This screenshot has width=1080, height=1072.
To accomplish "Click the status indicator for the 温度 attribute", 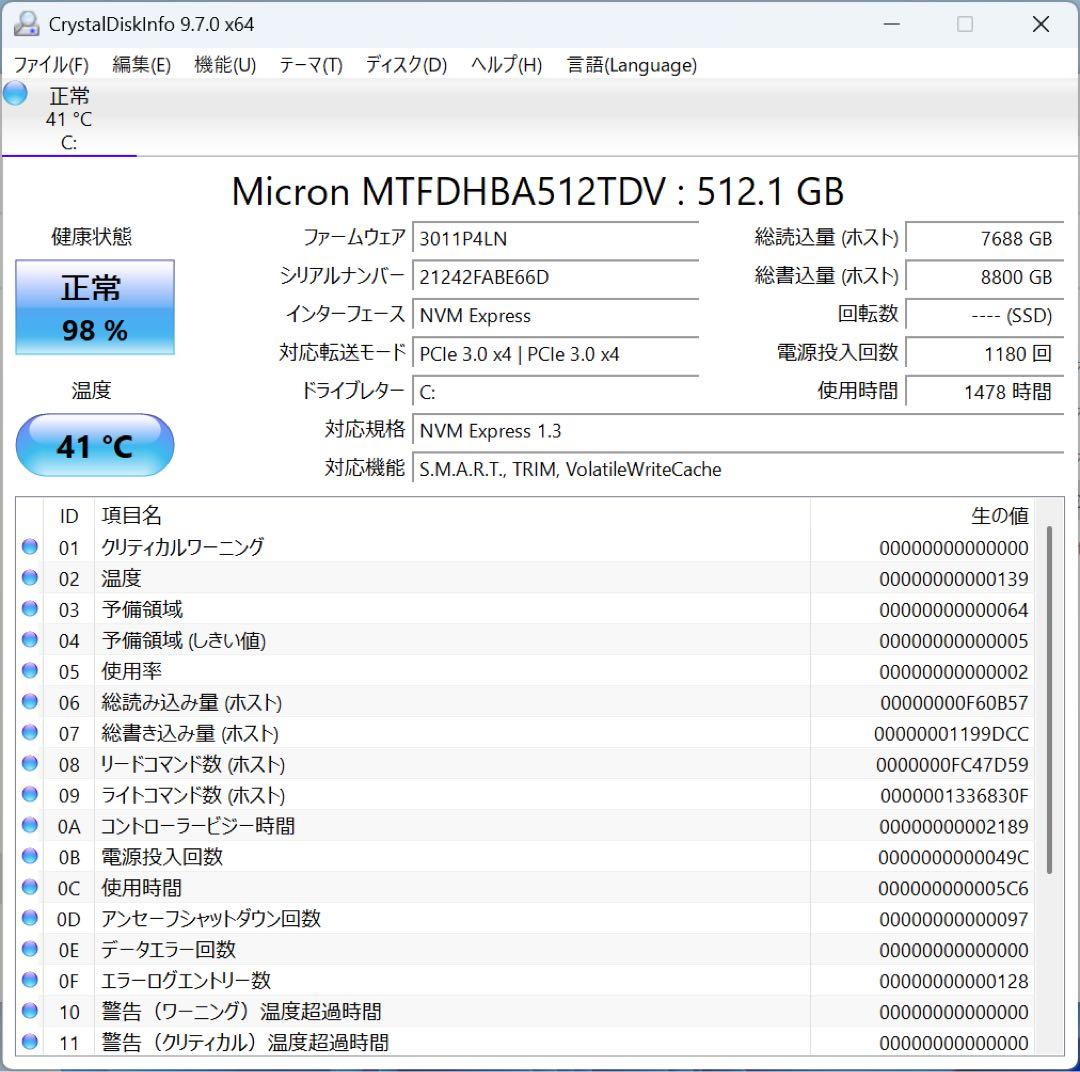I will point(29,578).
